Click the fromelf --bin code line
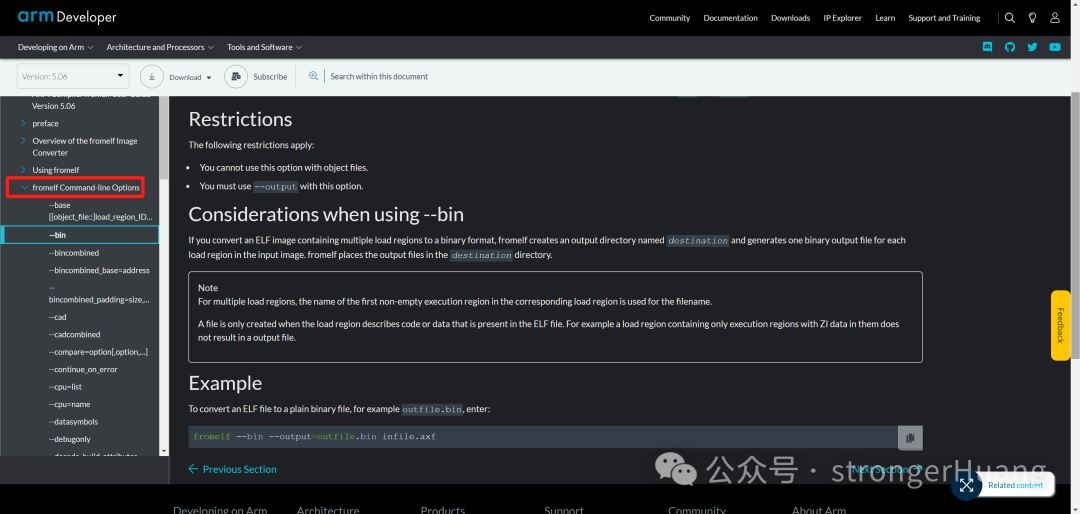The width and height of the screenshot is (1080, 514). point(315,437)
